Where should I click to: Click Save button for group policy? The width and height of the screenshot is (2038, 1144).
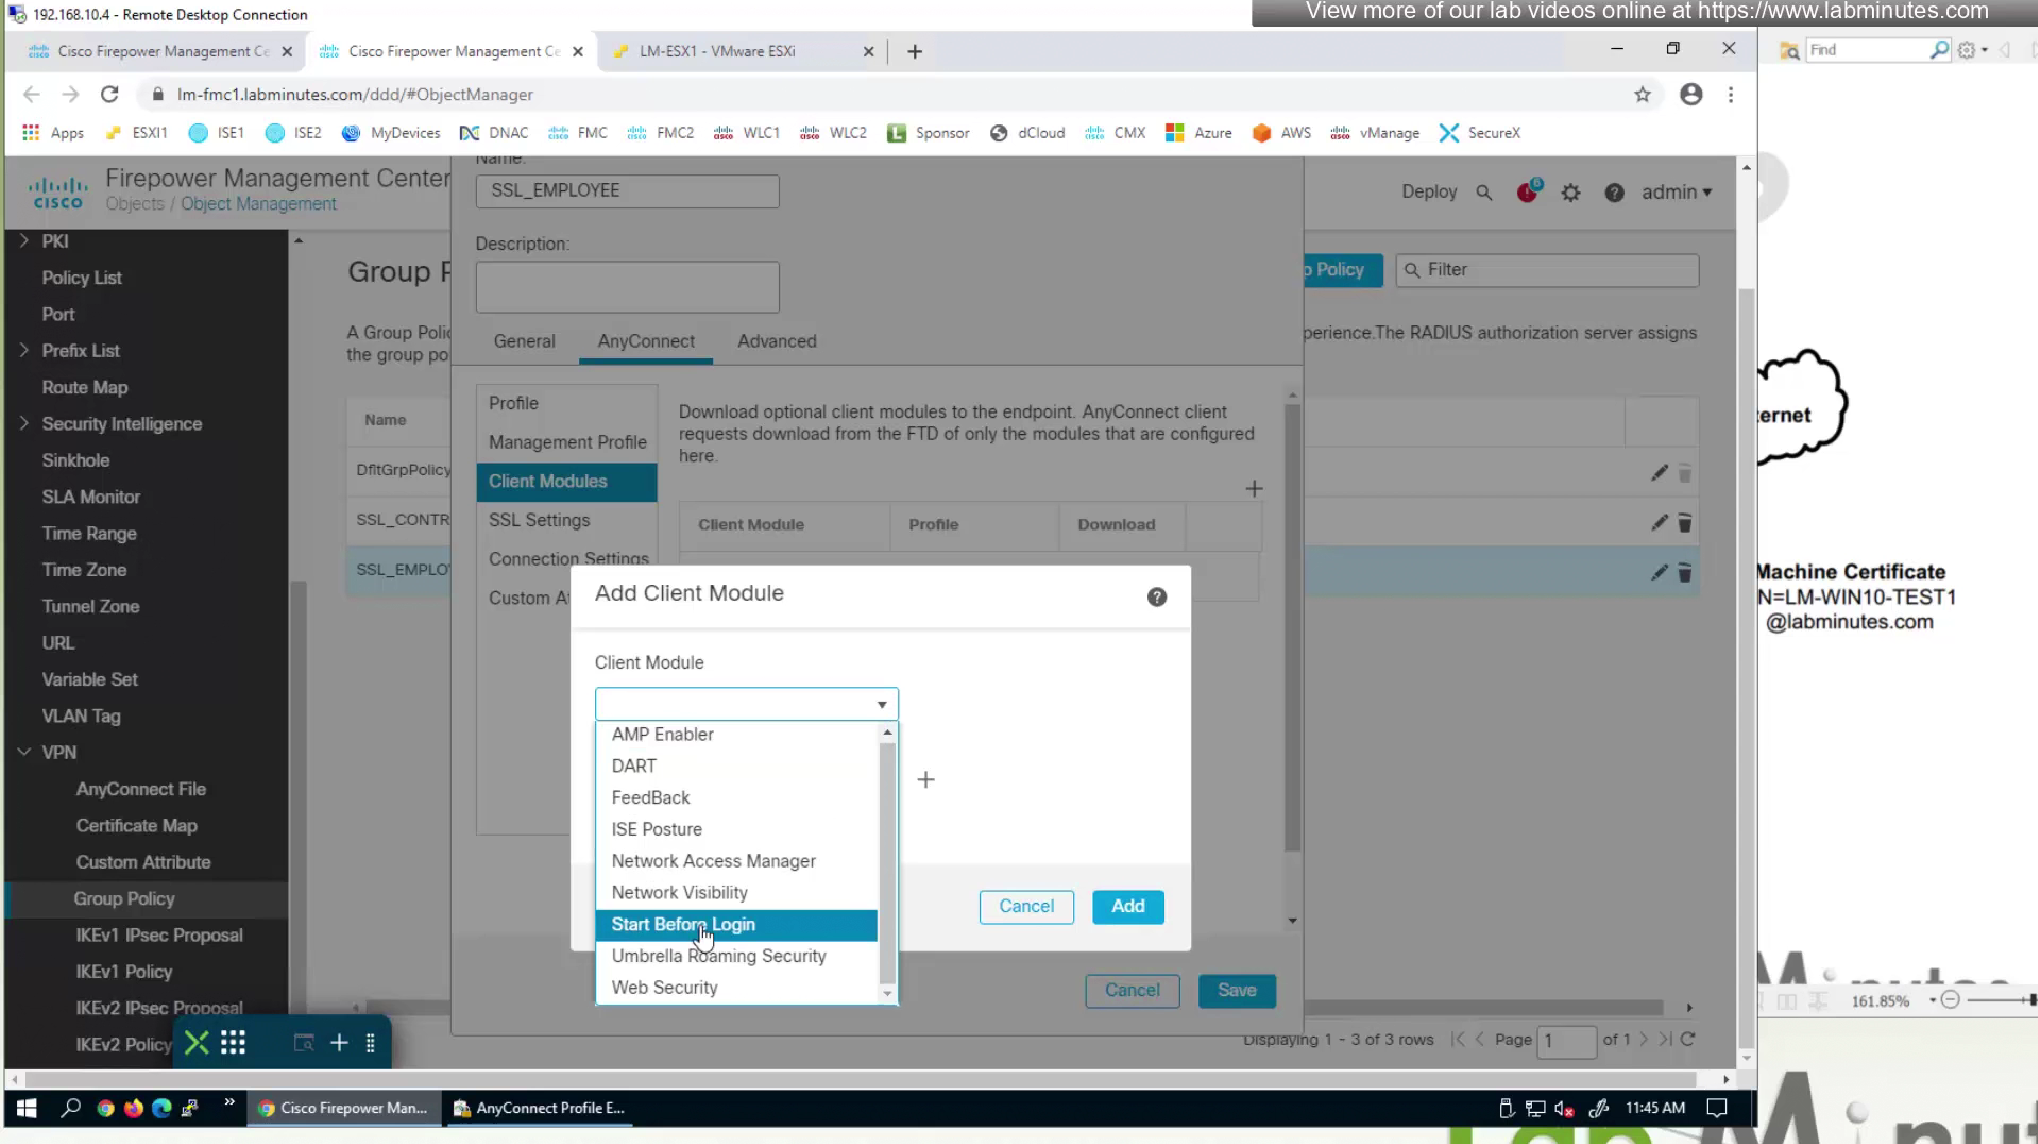tap(1236, 990)
